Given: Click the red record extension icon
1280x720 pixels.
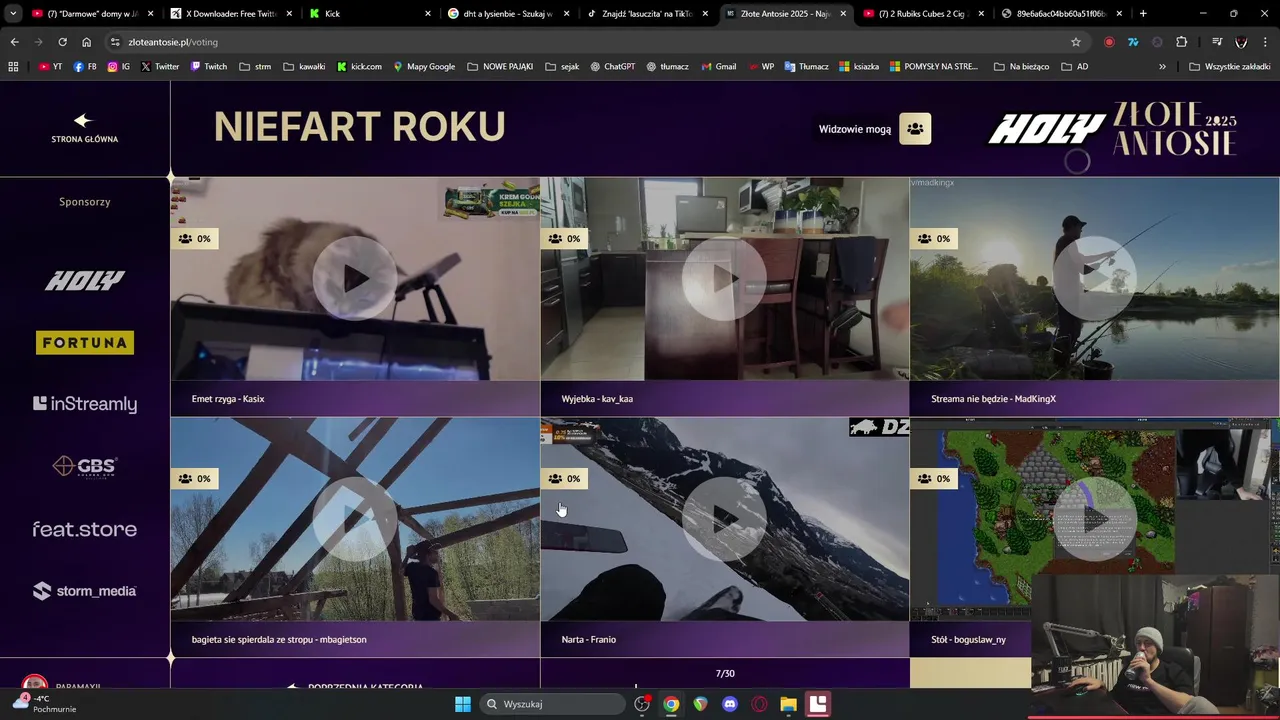Looking at the screenshot, I should [x=1109, y=42].
